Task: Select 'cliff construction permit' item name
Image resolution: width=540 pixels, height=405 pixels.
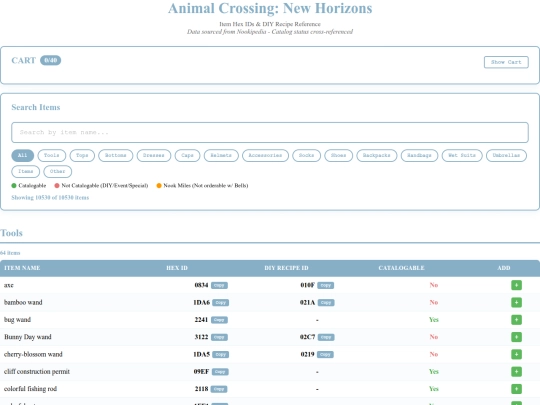Action: click(x=37, y=372)
